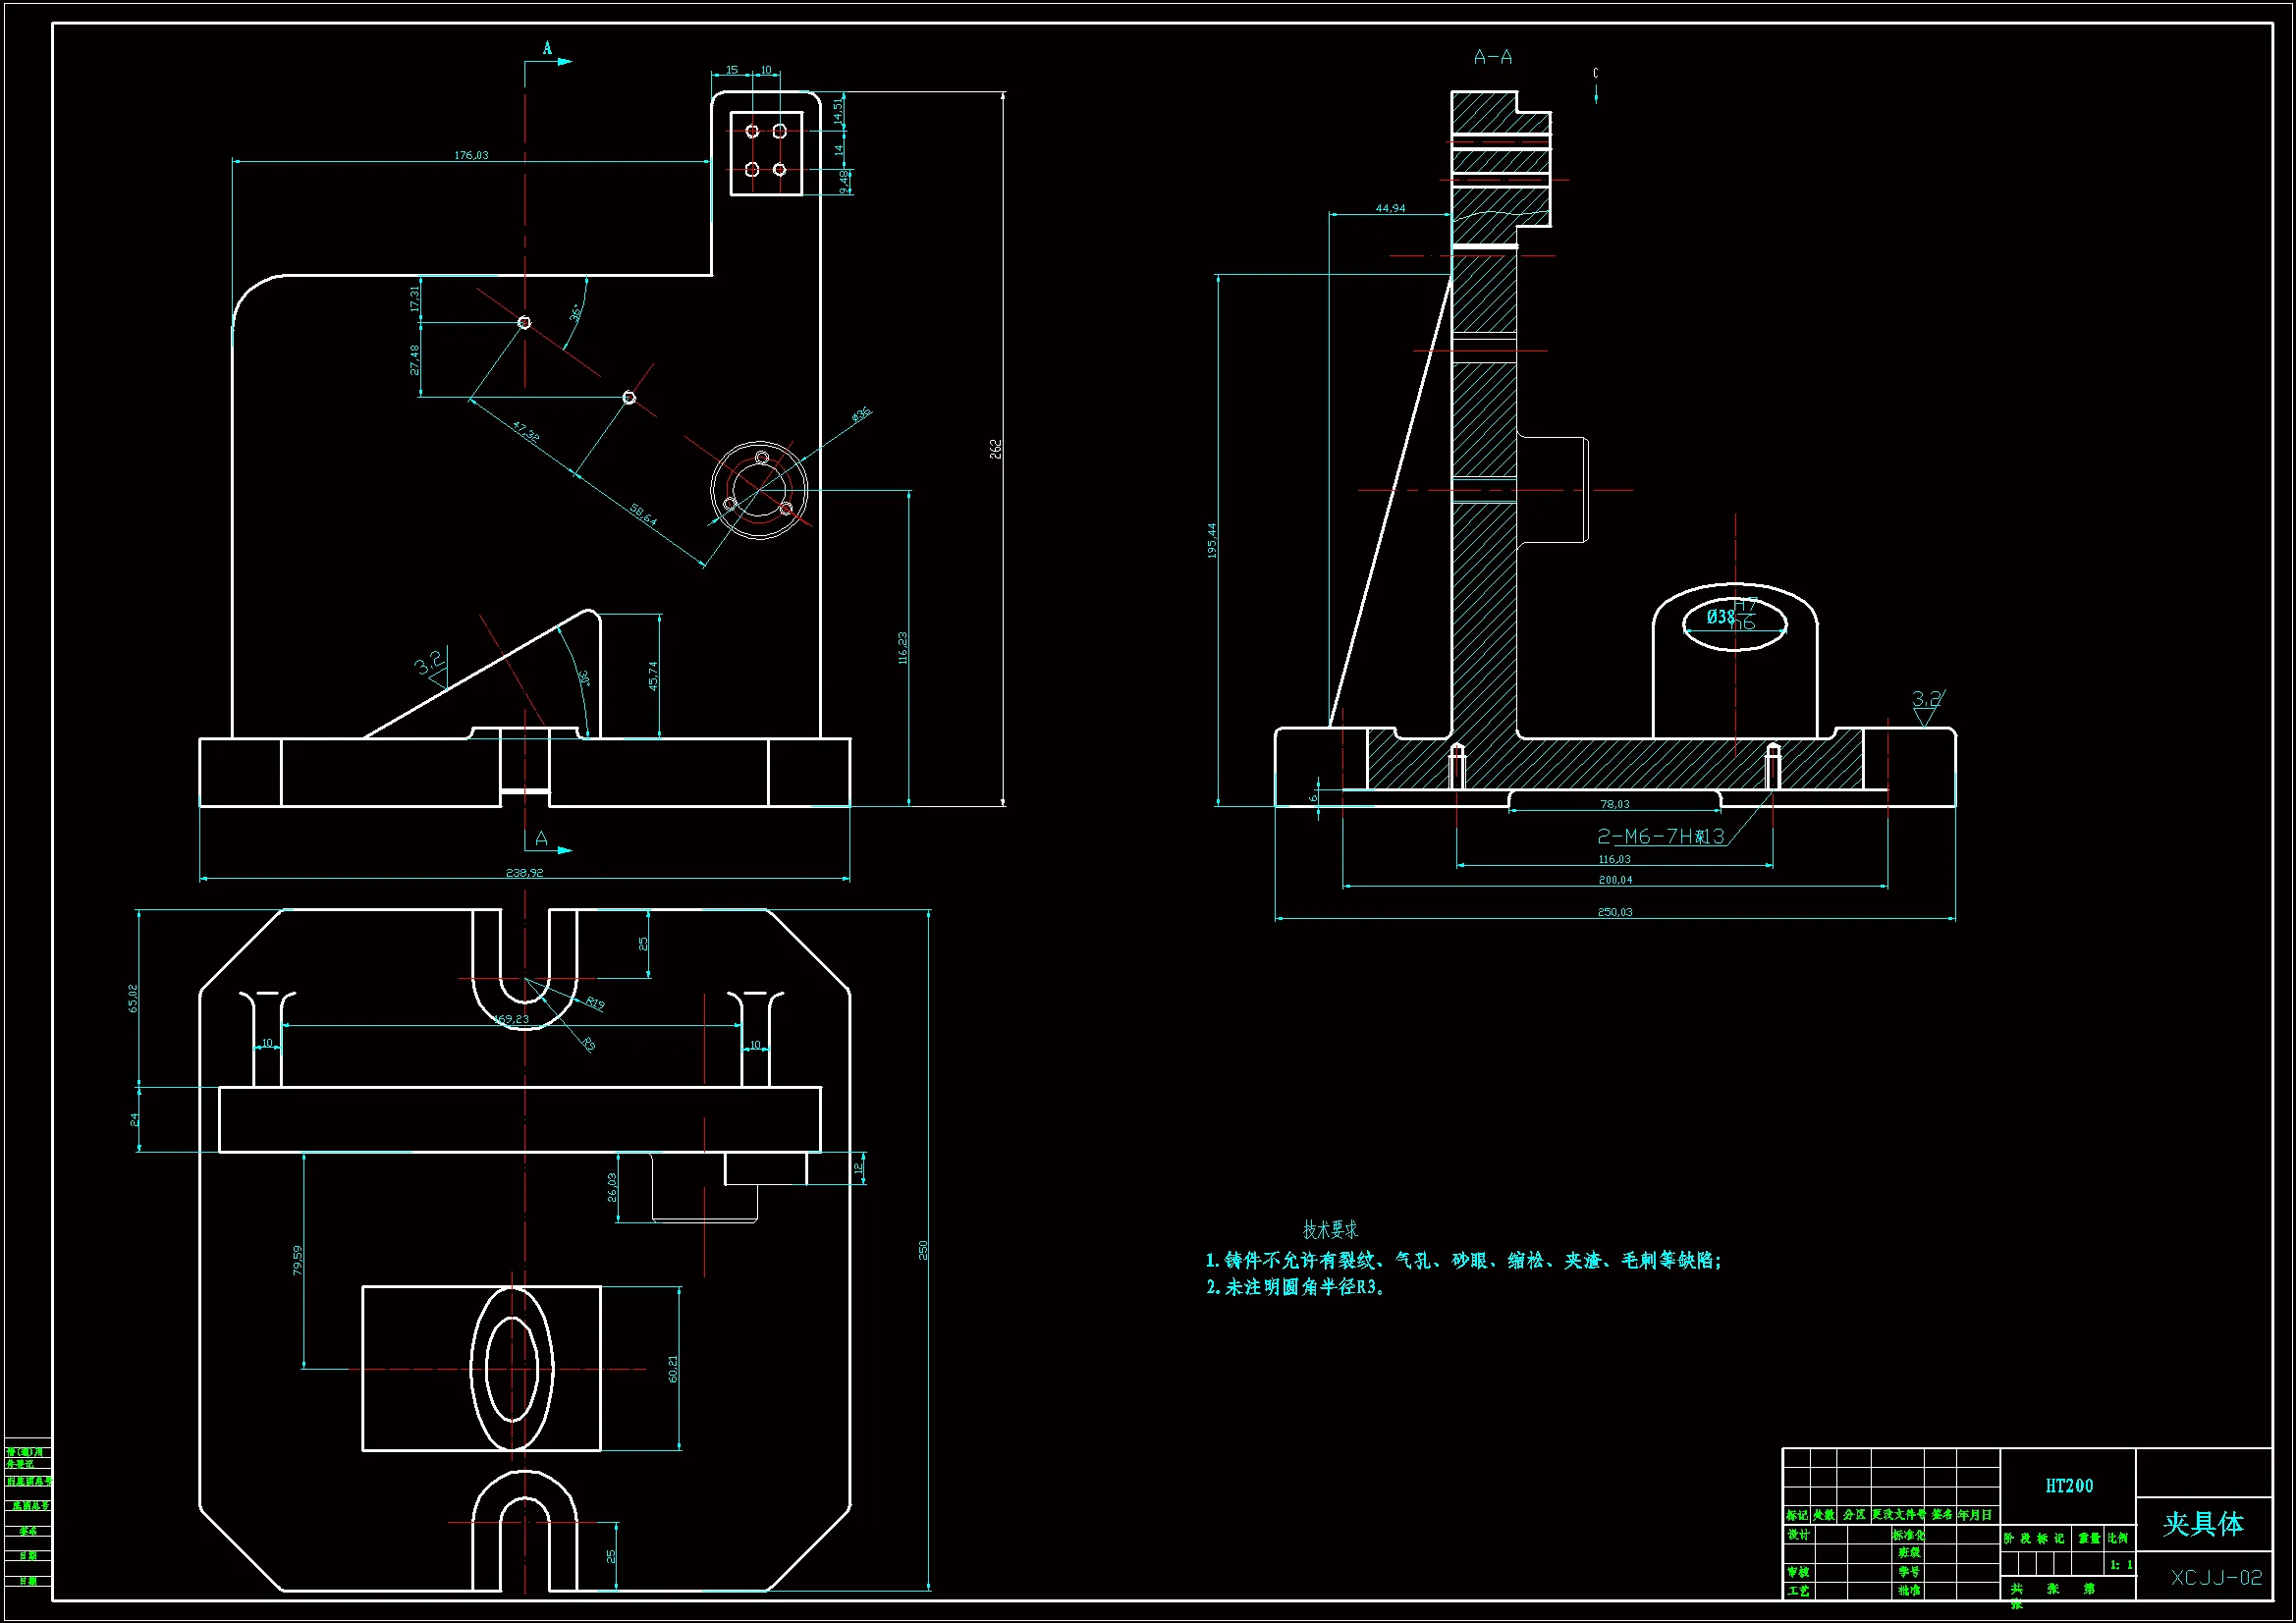The image size is (2296, 1623).
Task: Select the 技术要求 heading text
Action: point(1330,1230)
